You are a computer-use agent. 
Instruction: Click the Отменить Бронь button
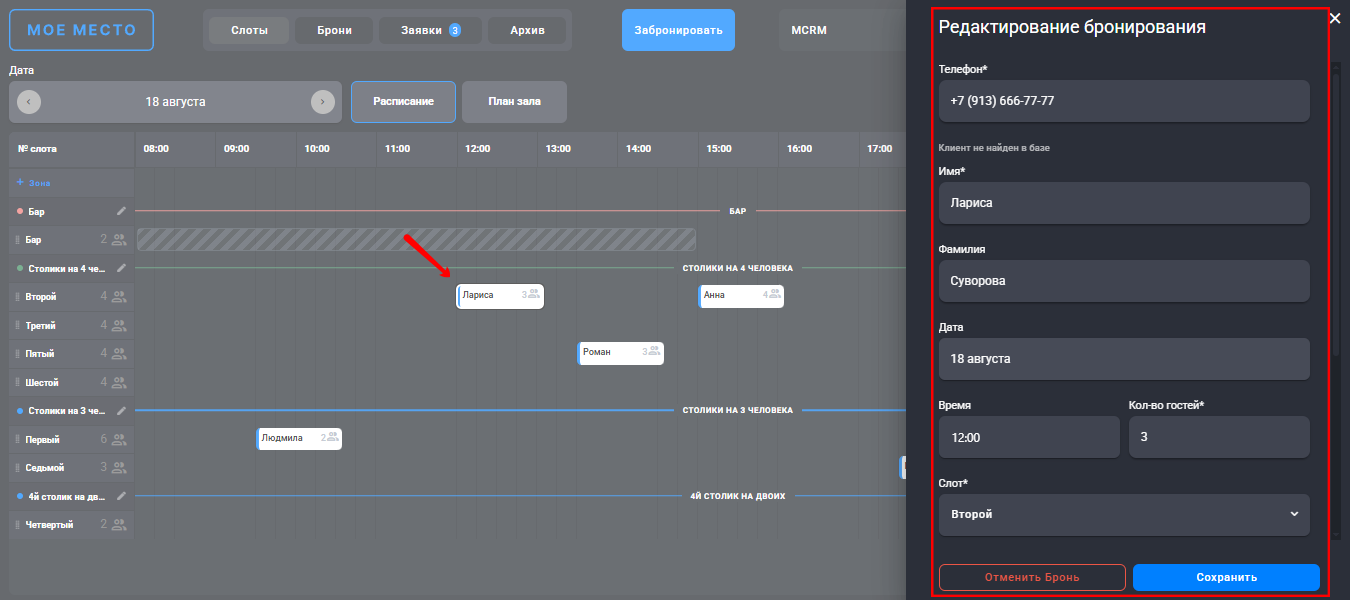pyautogui.click(x=1032, y=577)
